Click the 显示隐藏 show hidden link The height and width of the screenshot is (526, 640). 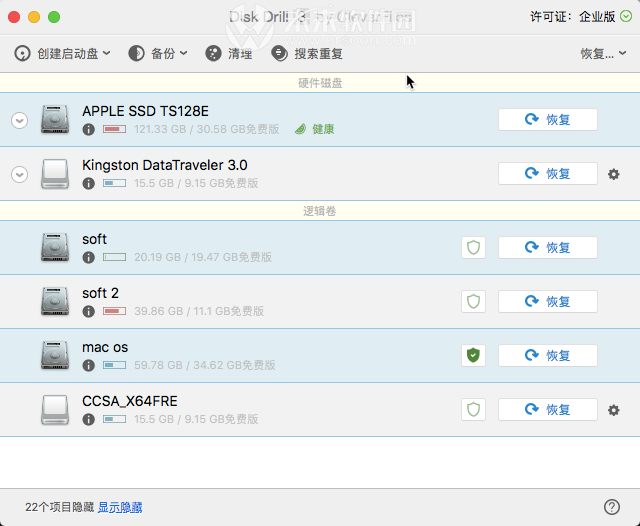(120, 507)
